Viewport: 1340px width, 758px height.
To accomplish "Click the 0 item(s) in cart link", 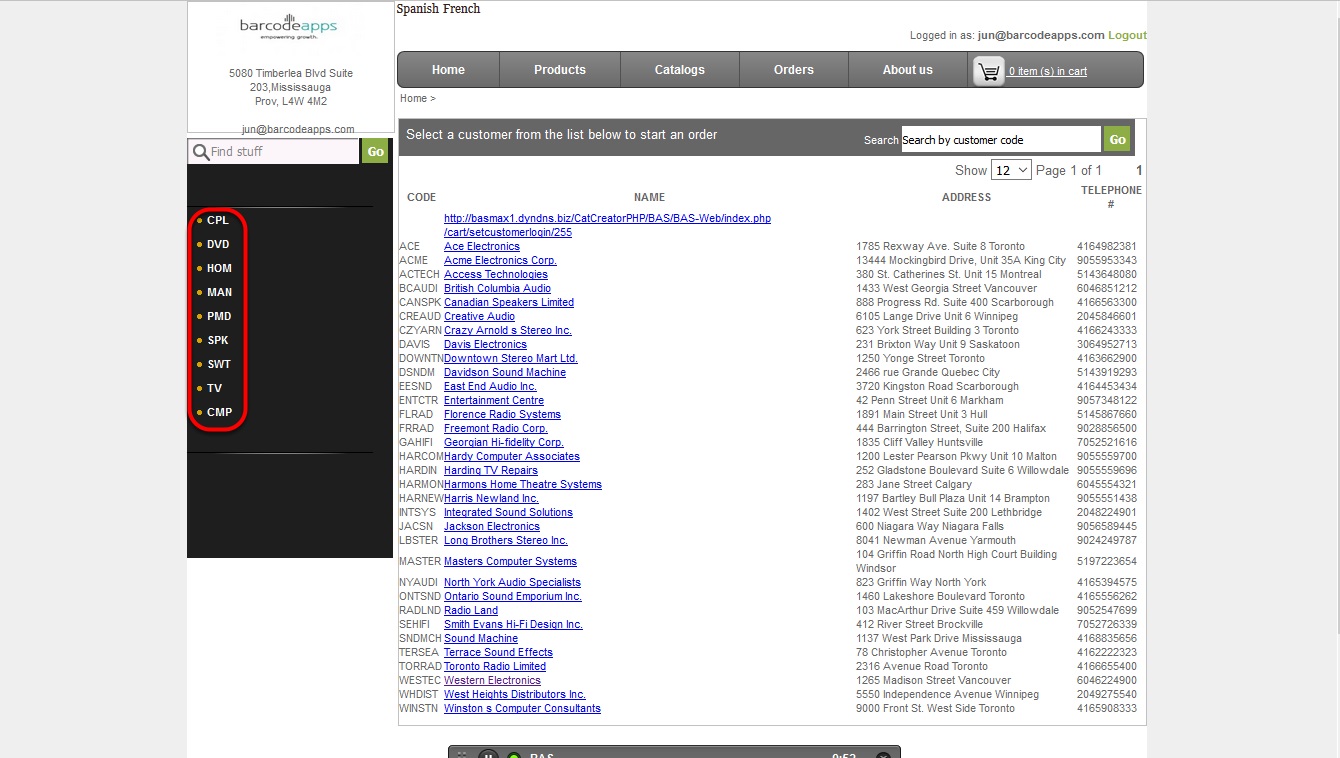I will tap(1048, 71).
